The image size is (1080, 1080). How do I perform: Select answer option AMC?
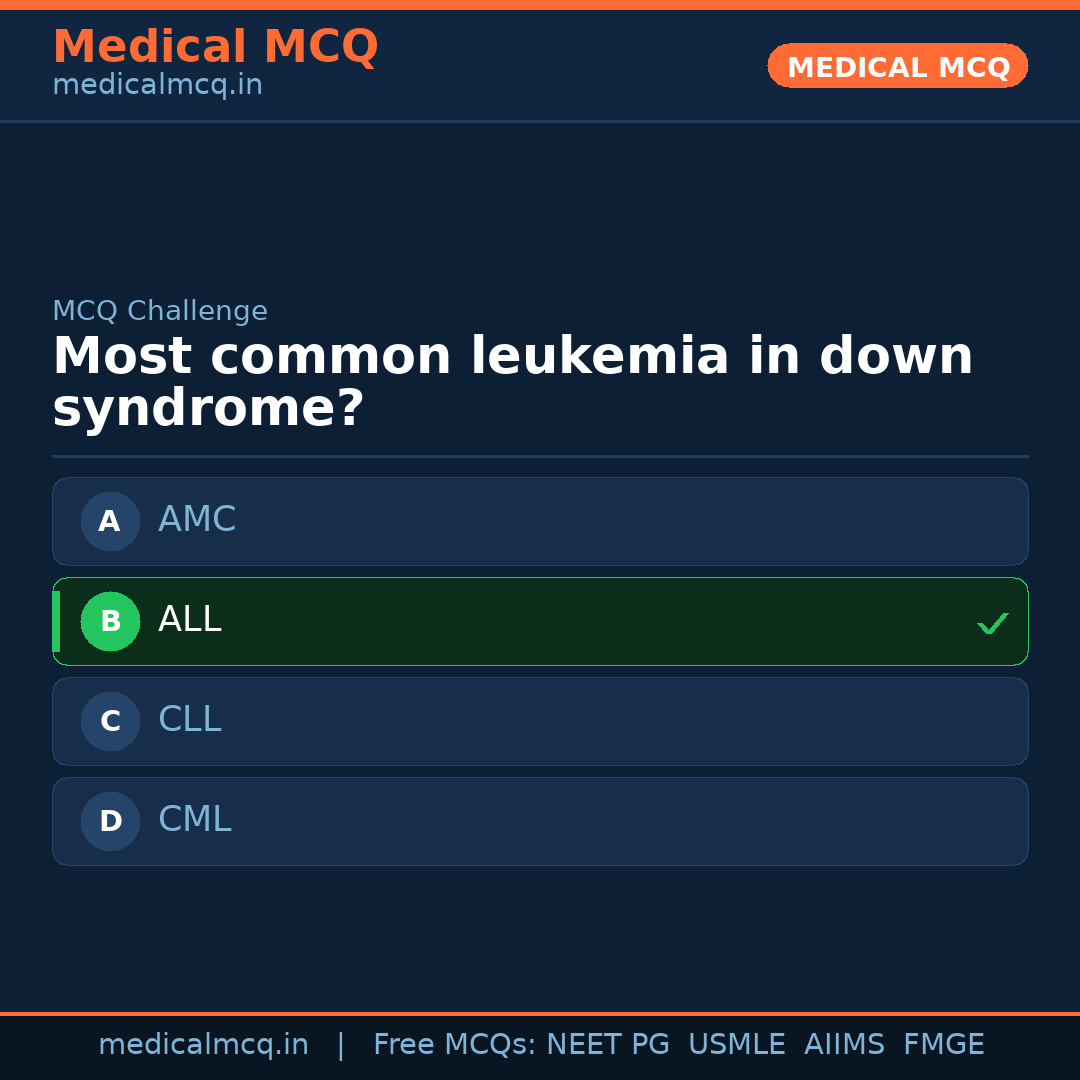pos(540,521)
